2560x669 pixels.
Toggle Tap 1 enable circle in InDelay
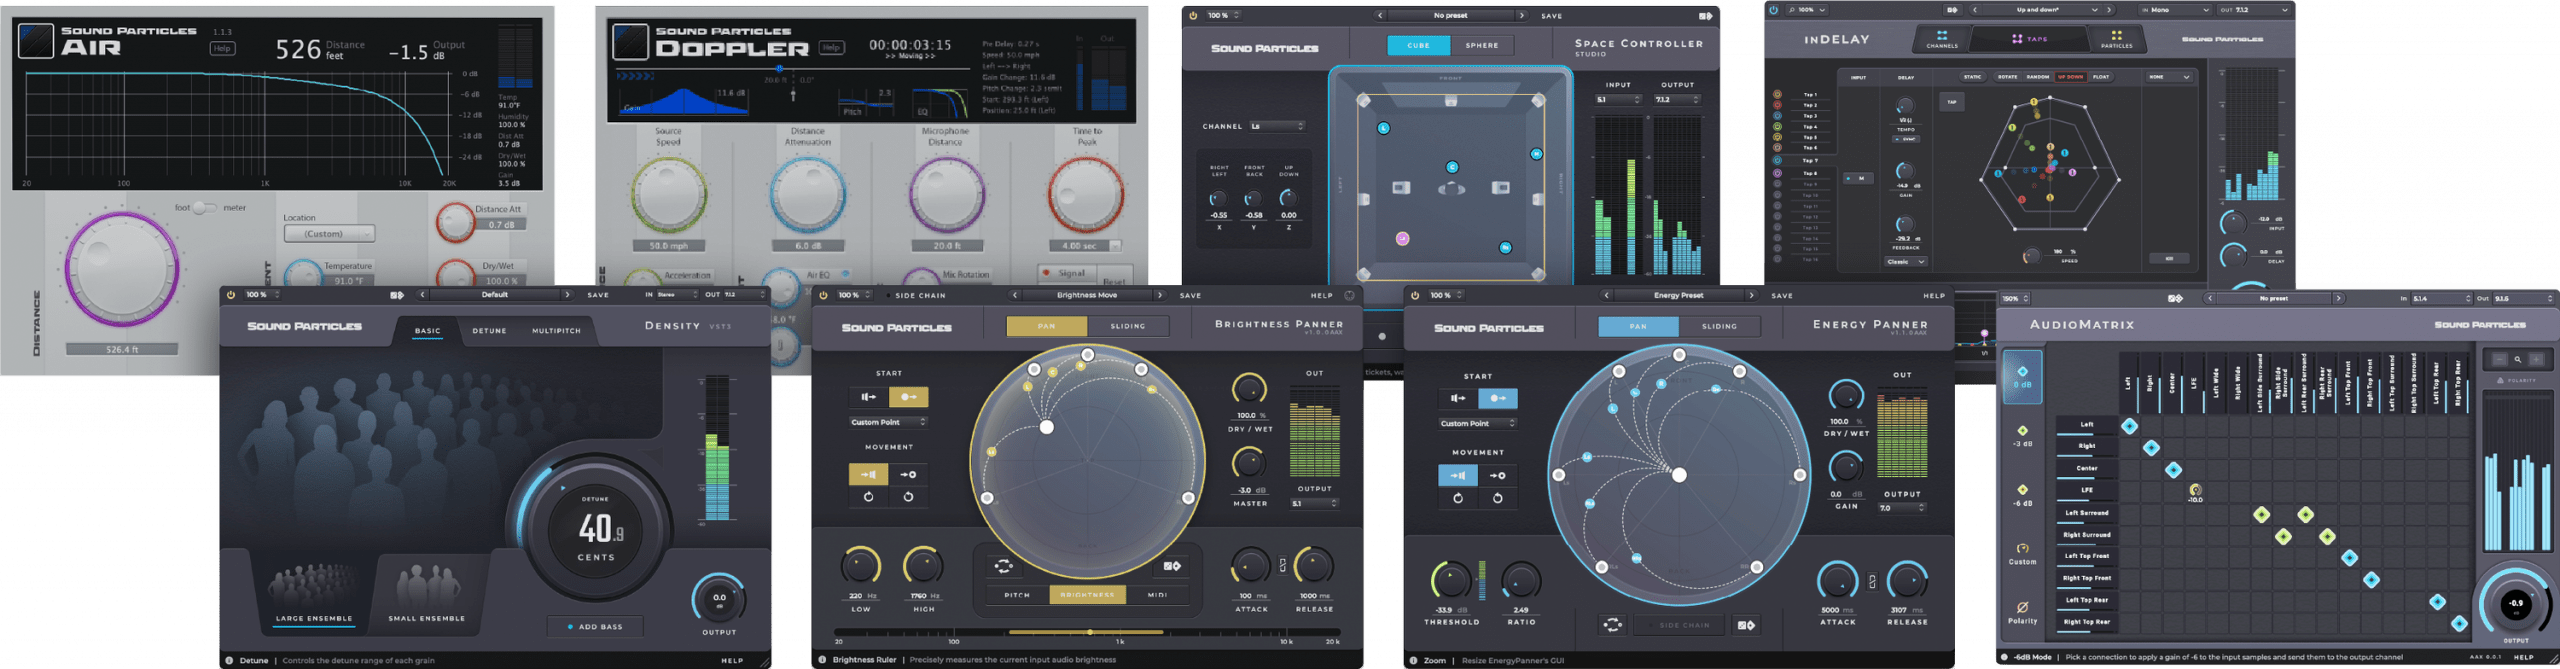click(x=1777, y=94)
